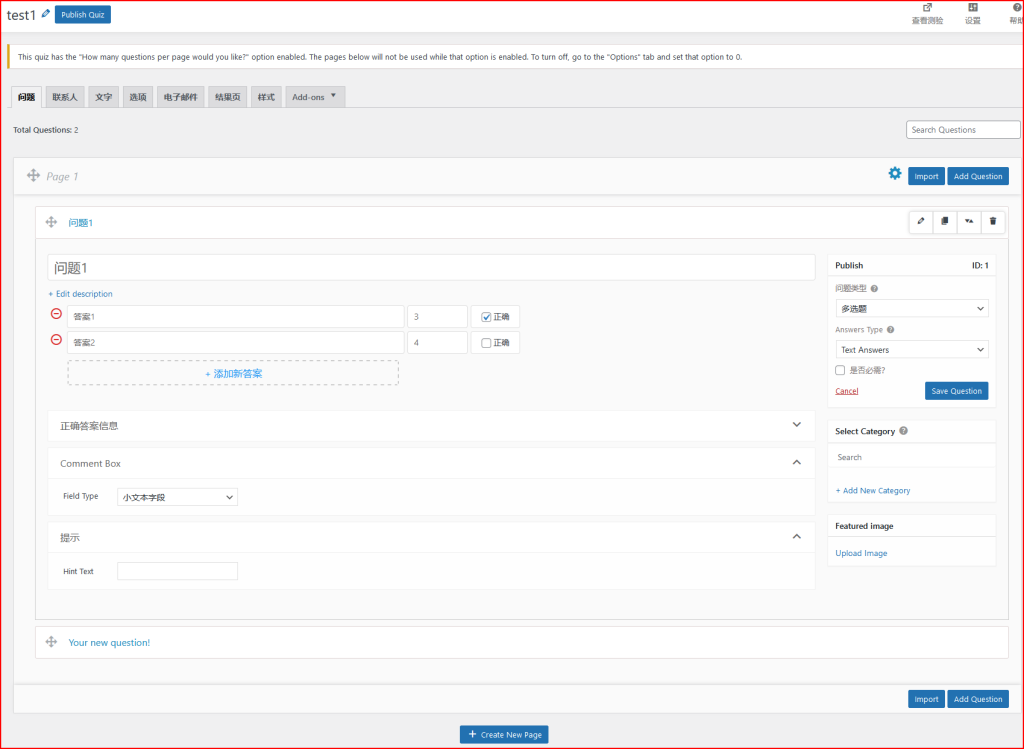Click the move arrows icon for 问题1
The width and height of the screenshot is (1024, 749).
pyautogui.click(x=52, y=222)
